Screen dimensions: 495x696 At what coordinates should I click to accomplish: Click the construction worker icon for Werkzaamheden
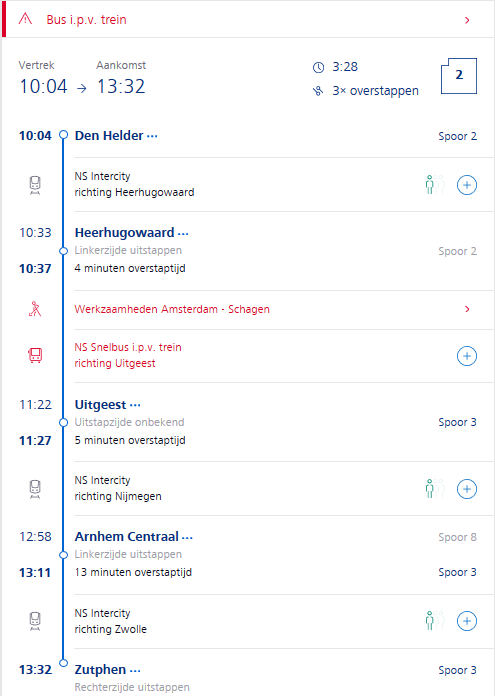pyautogui.click(x=35, y=309)
